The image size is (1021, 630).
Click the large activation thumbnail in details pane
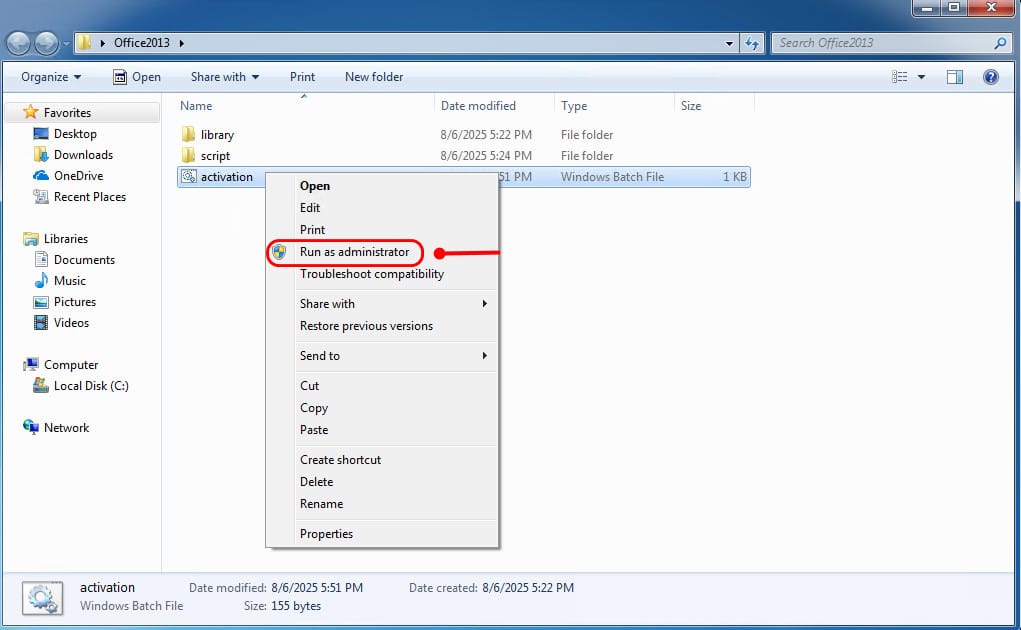[42, 597]
